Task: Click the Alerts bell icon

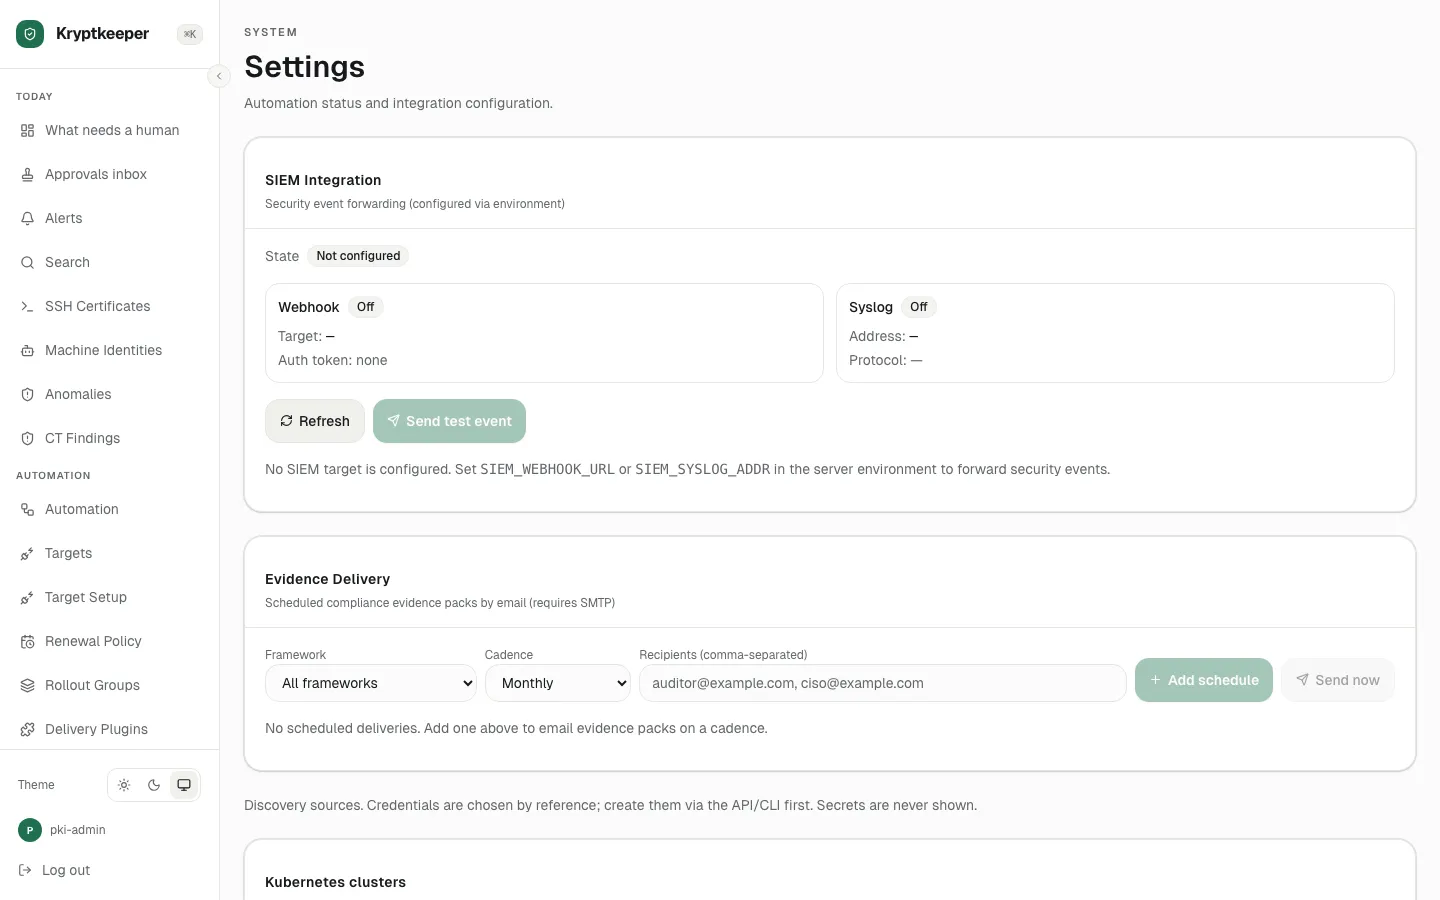Action: pyautogui.click(x=27, y=219)
